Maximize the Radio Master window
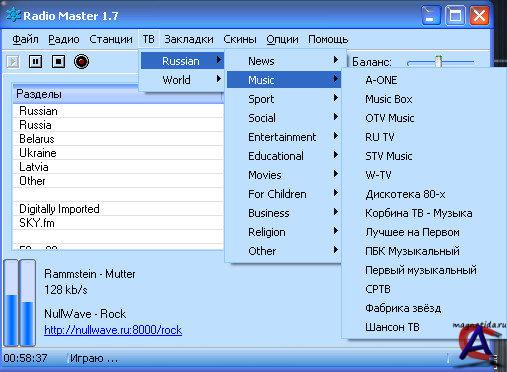Viewport: 507px width, 372px height. [455, 15]
